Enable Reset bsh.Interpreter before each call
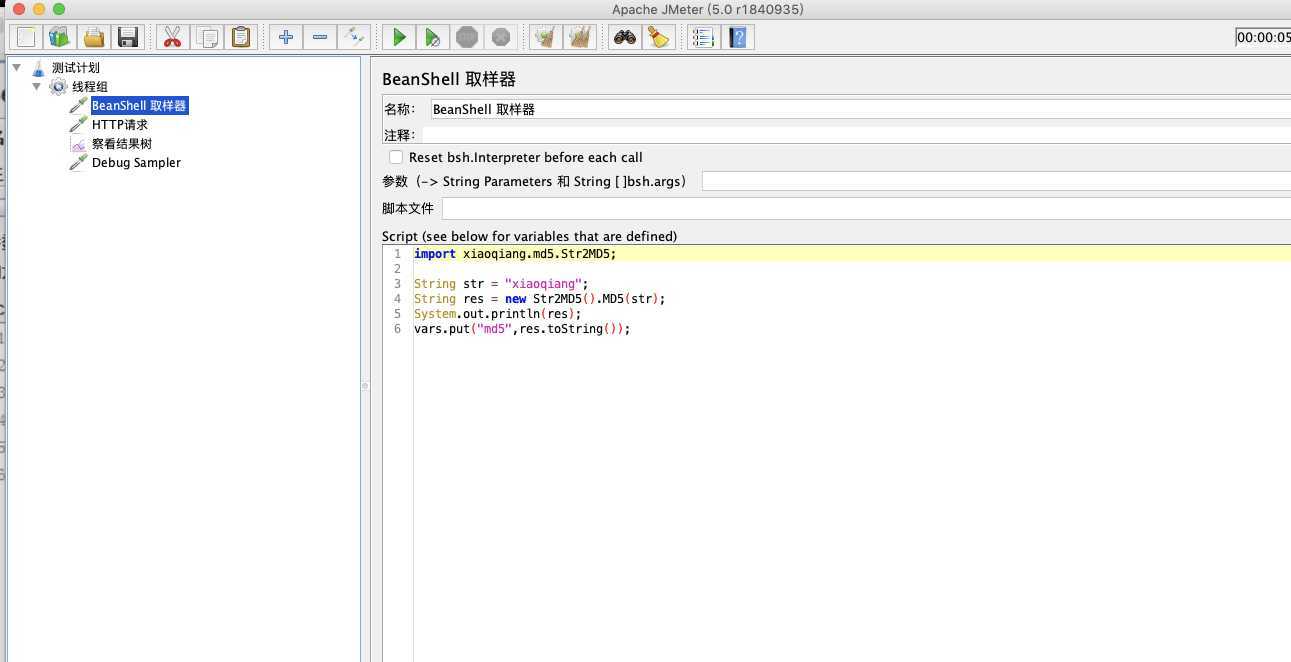This screenshot has width=1291, height=662. click(x=396, y=158)
